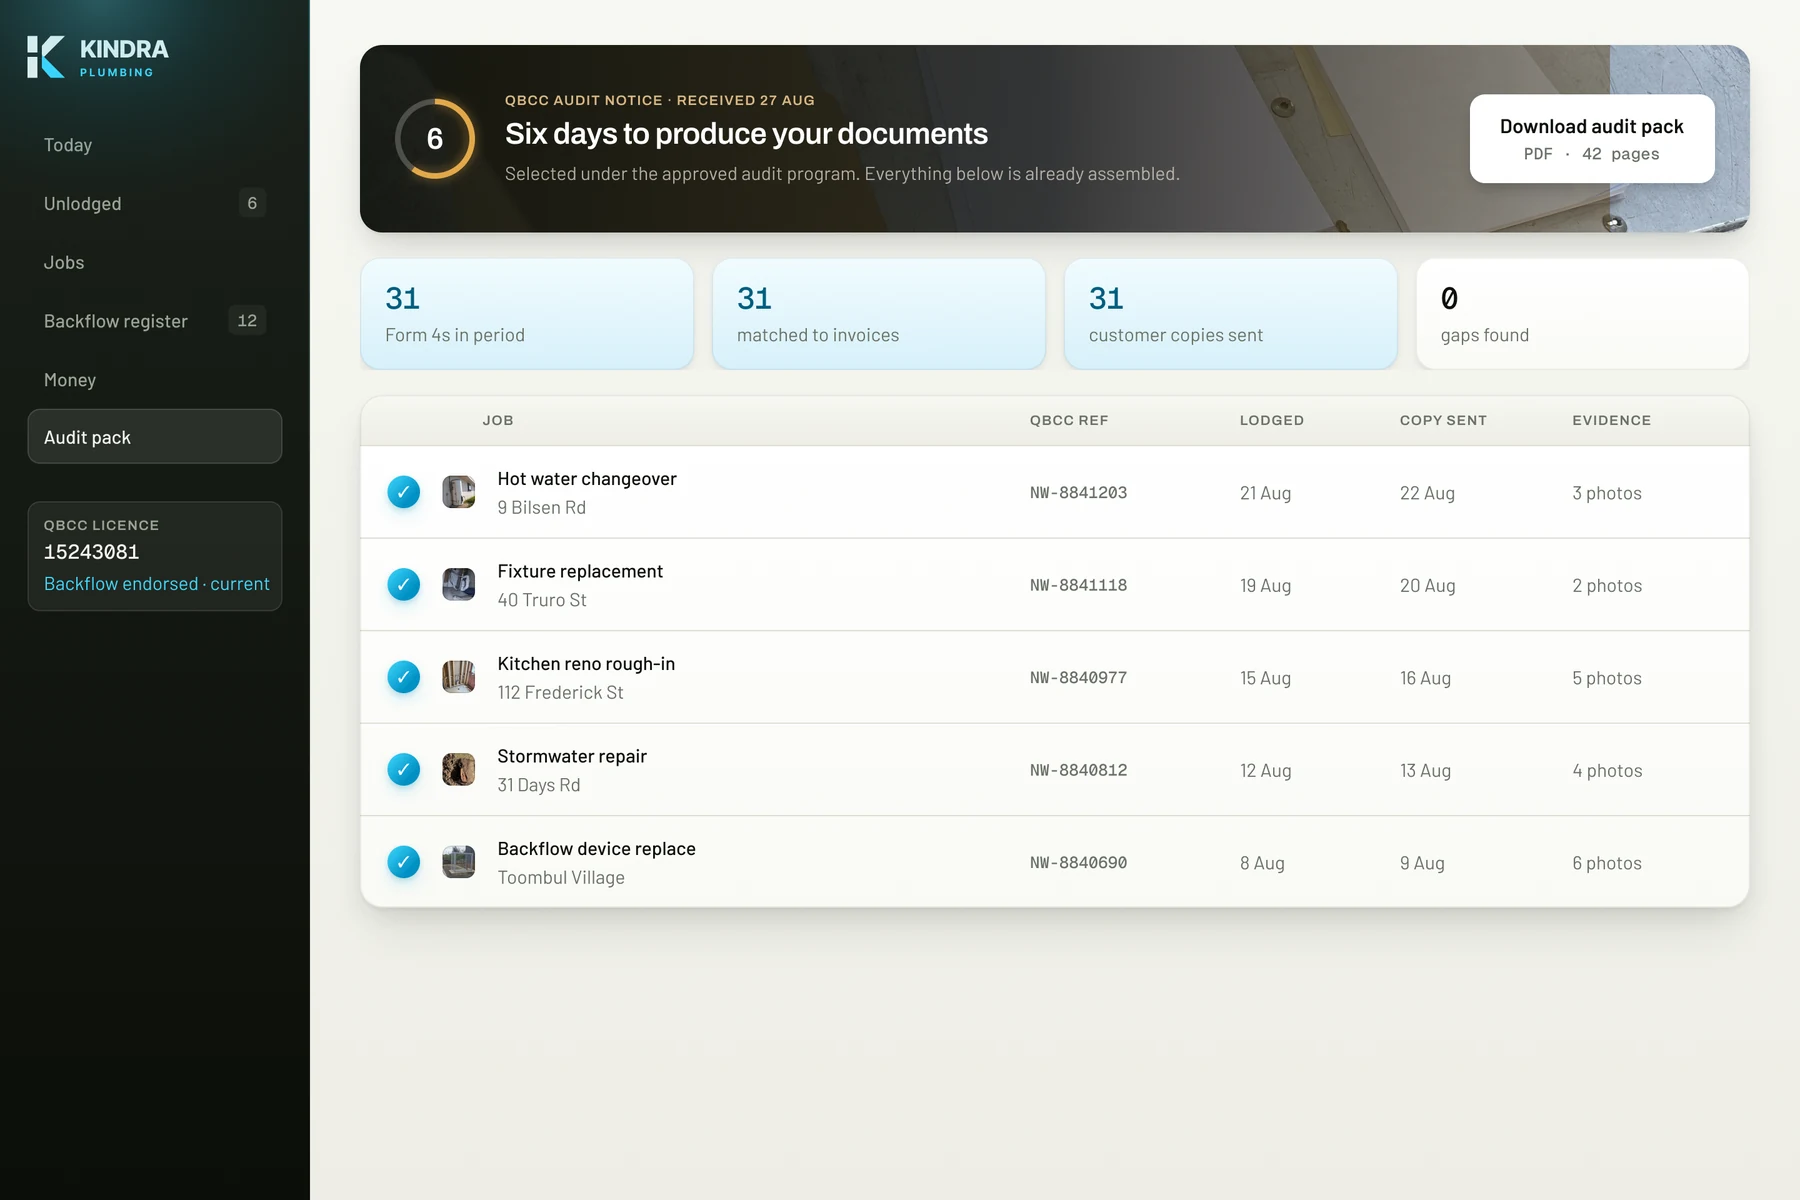Screen dimensions: 1800x1200
Task: Click reference NW-8841118
Action: pos(1079,585)
